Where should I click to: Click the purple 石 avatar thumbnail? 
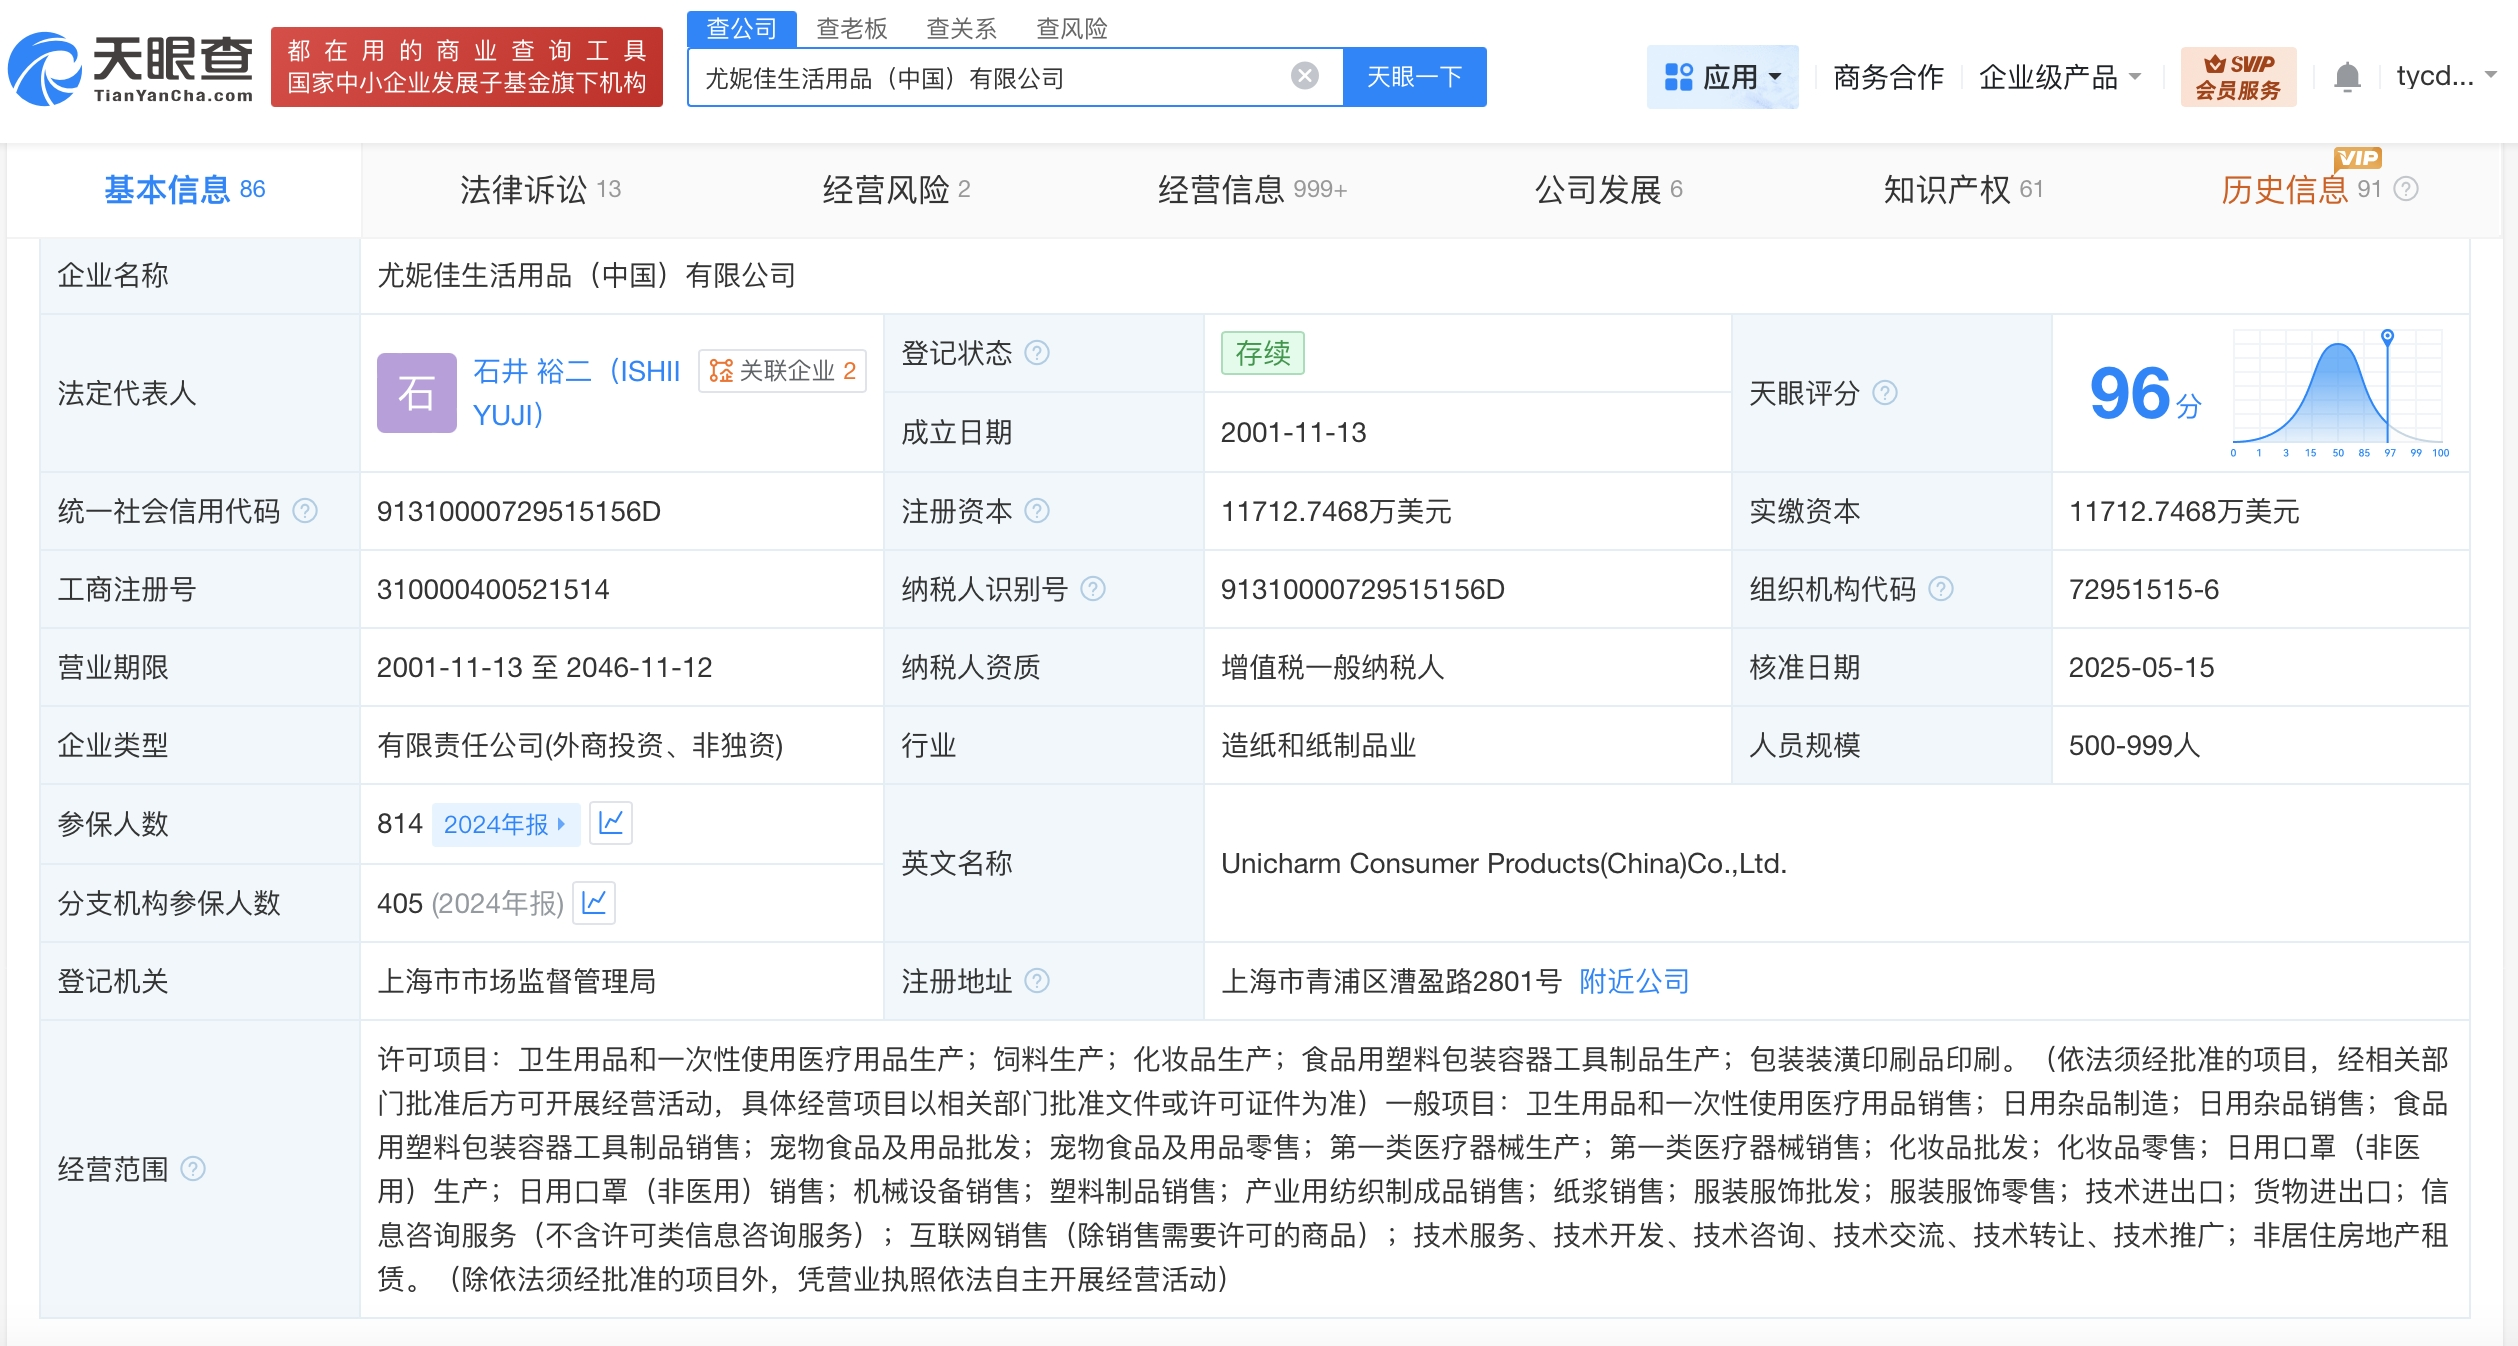coord(416,393)
